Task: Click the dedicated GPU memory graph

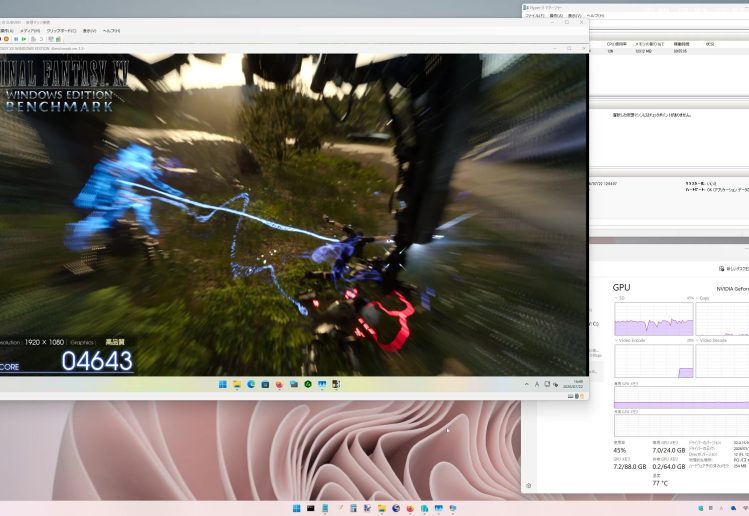Action: click(x=682, y=397)
